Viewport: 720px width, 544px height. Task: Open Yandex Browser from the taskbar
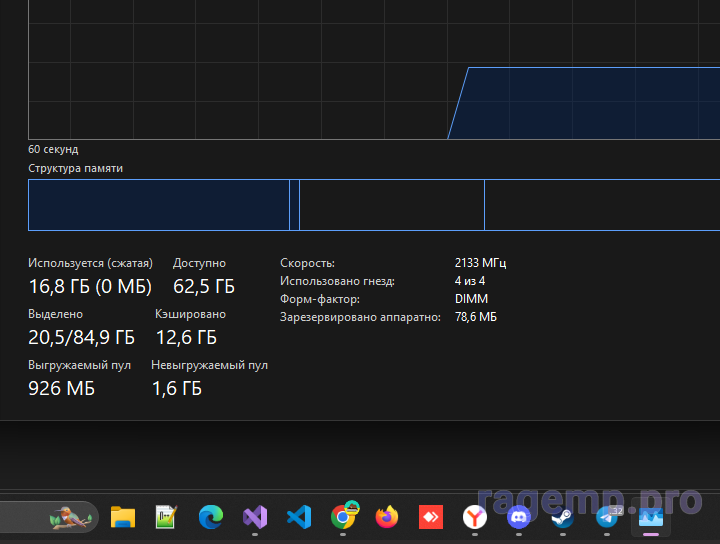point(474,517)
